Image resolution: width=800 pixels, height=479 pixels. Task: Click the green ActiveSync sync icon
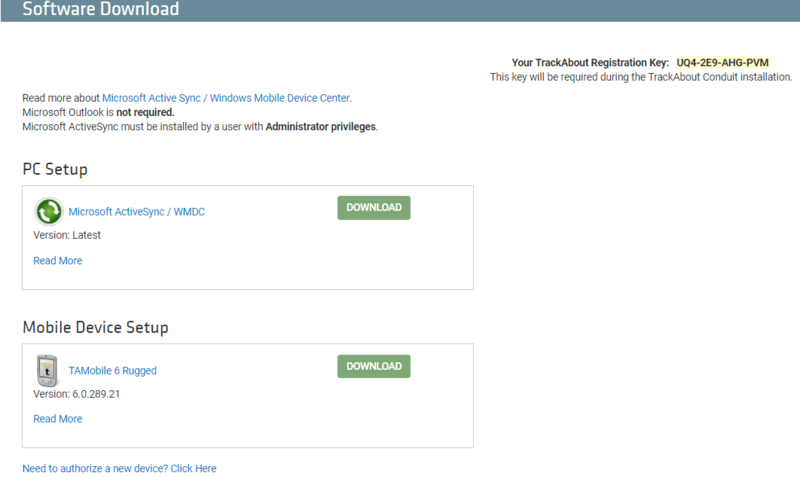[x=48, y=211]
